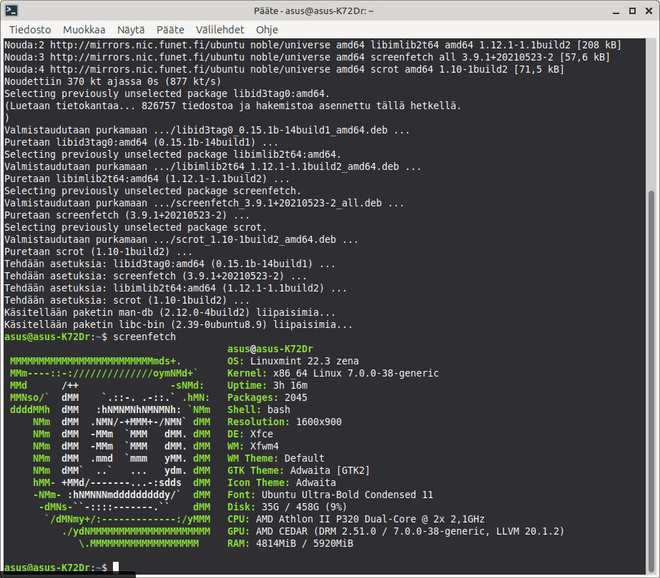Click the 'Puretaan screenfetch (3.9.1+20210523-2)' line
The width and height of the screenshot is (660, 578).
(x=127, y=216)
